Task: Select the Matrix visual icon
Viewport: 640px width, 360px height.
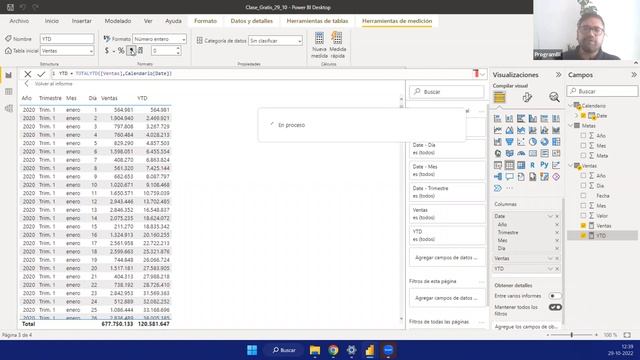Action: tap(521, 165)
